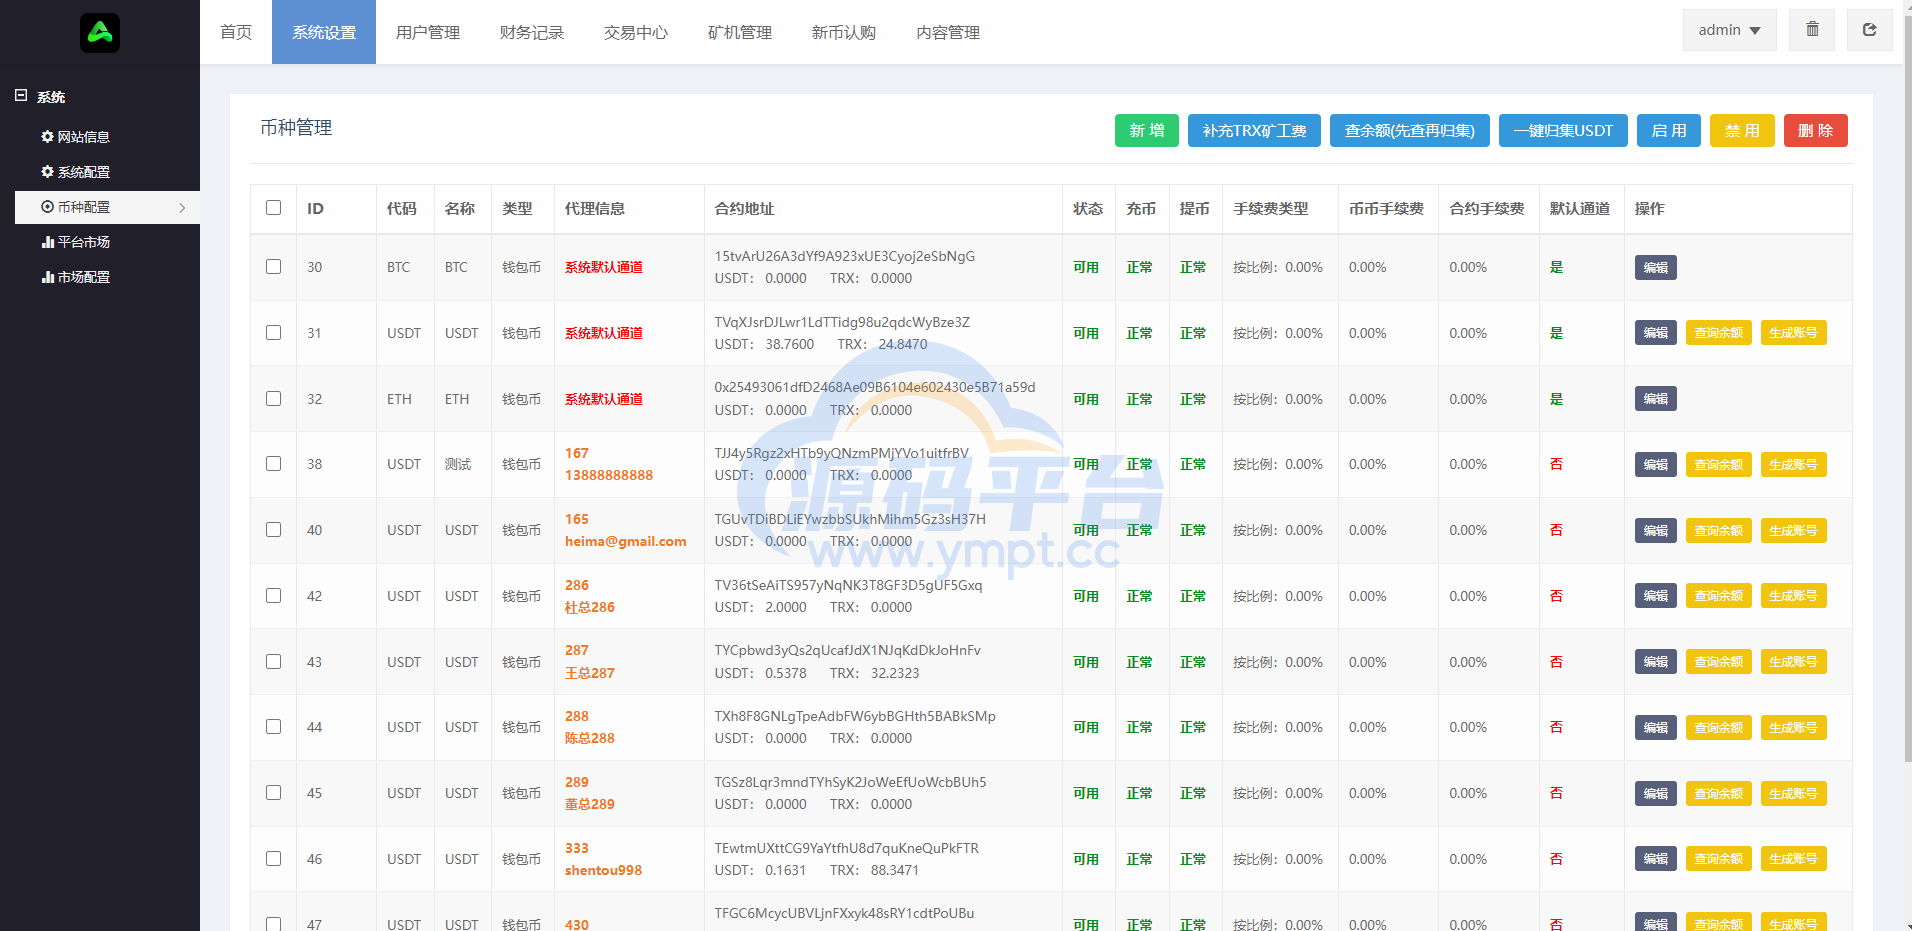Switch to 新币认购 tab
The image size is (1912, 931).
(844, 32)
